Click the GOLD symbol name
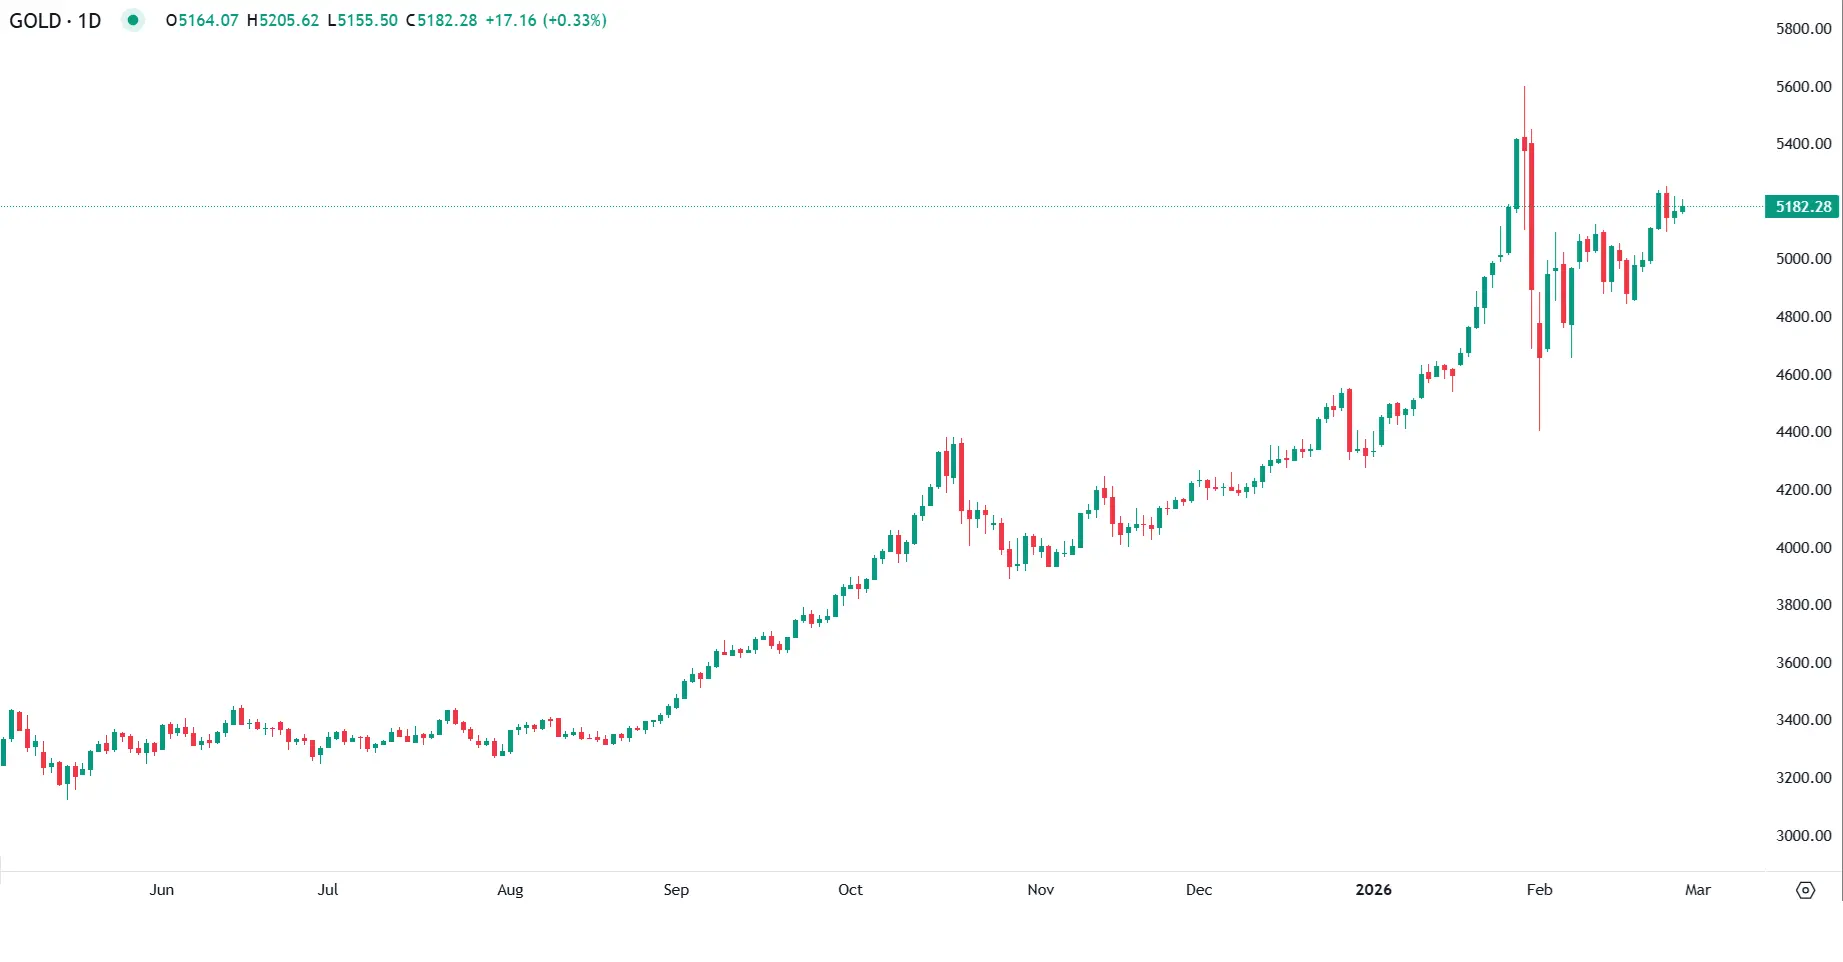 click(x=37, y=20)
